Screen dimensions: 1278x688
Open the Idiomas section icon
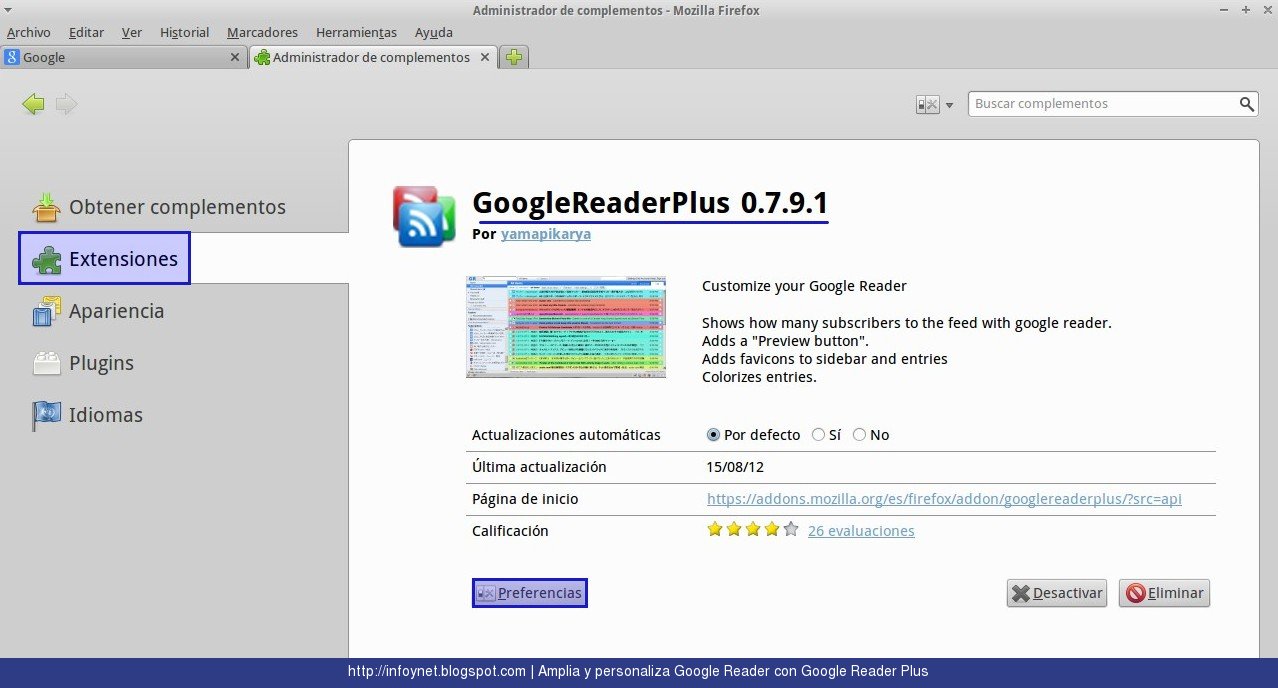46,415
